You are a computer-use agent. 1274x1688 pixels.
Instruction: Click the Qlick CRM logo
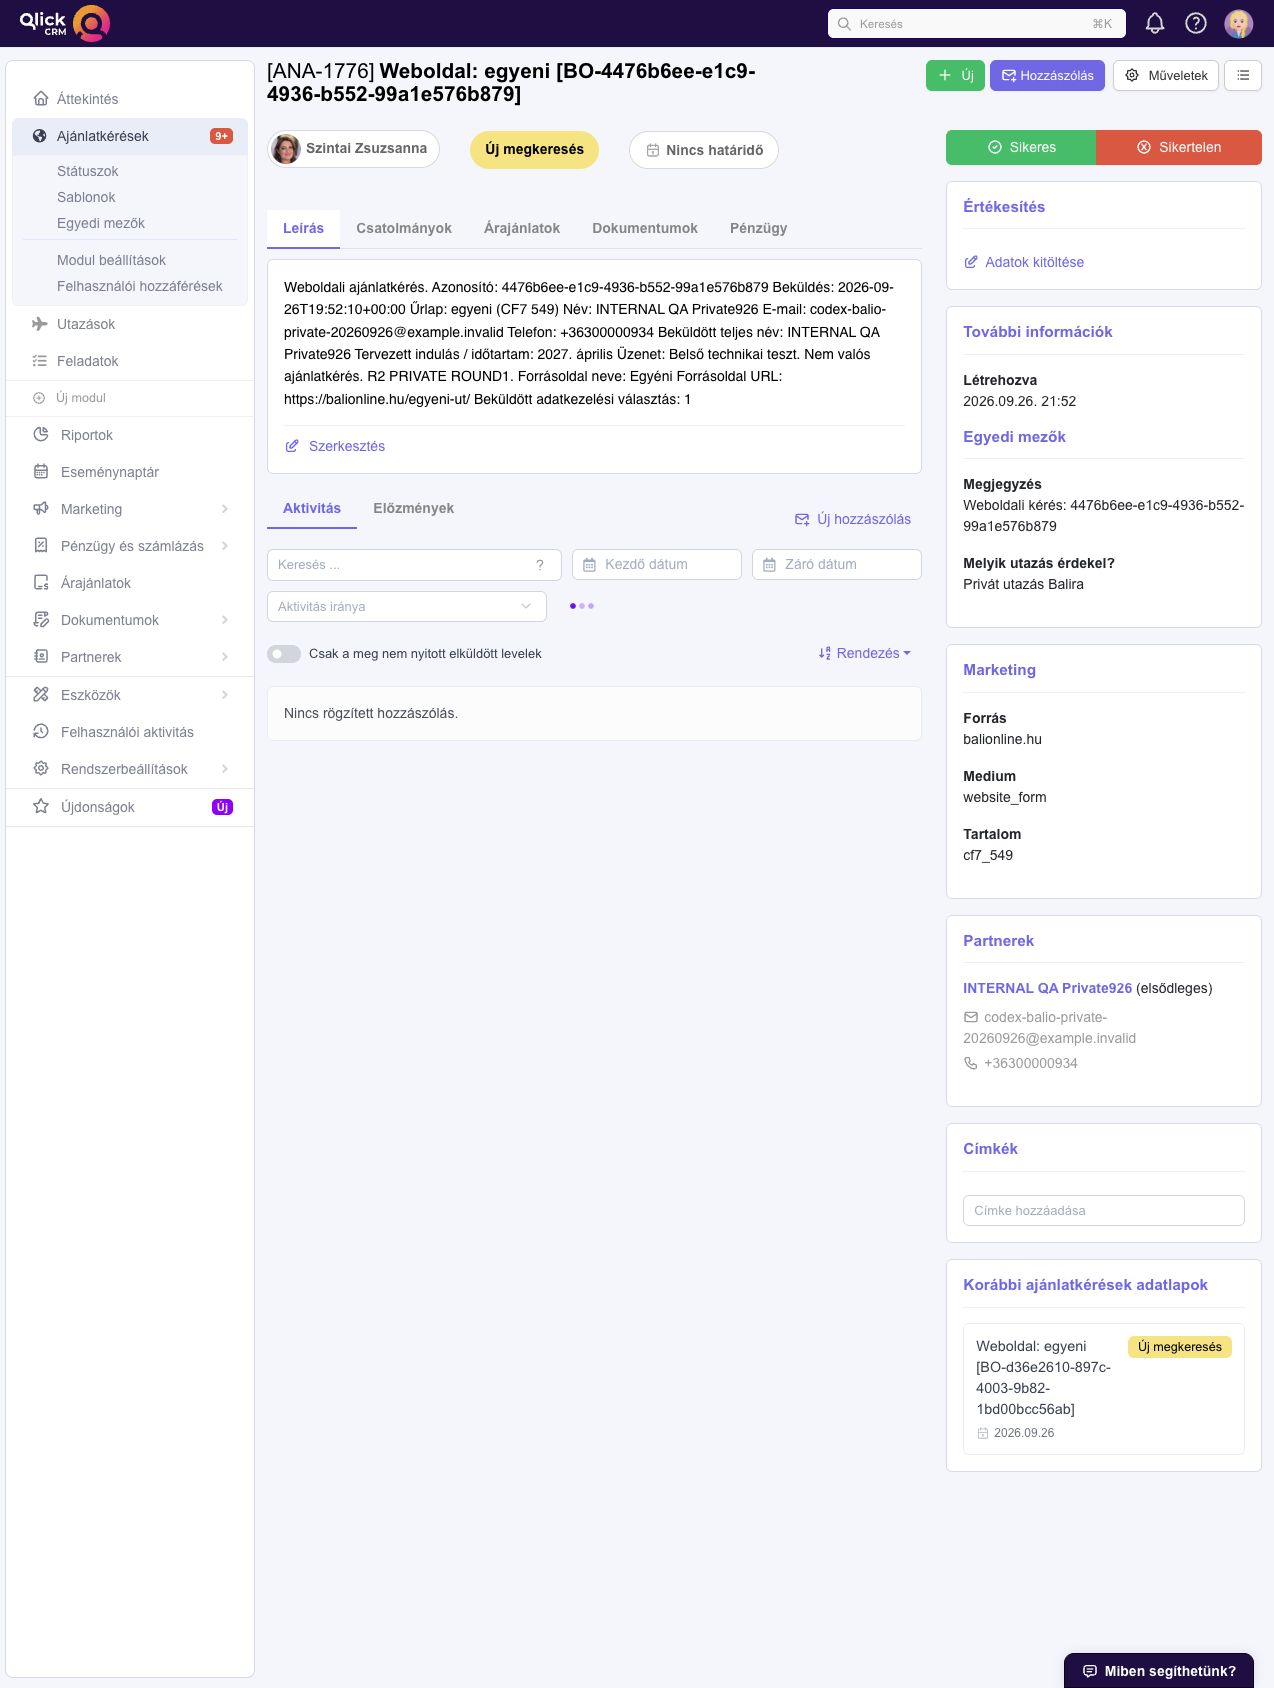(64, 23)
